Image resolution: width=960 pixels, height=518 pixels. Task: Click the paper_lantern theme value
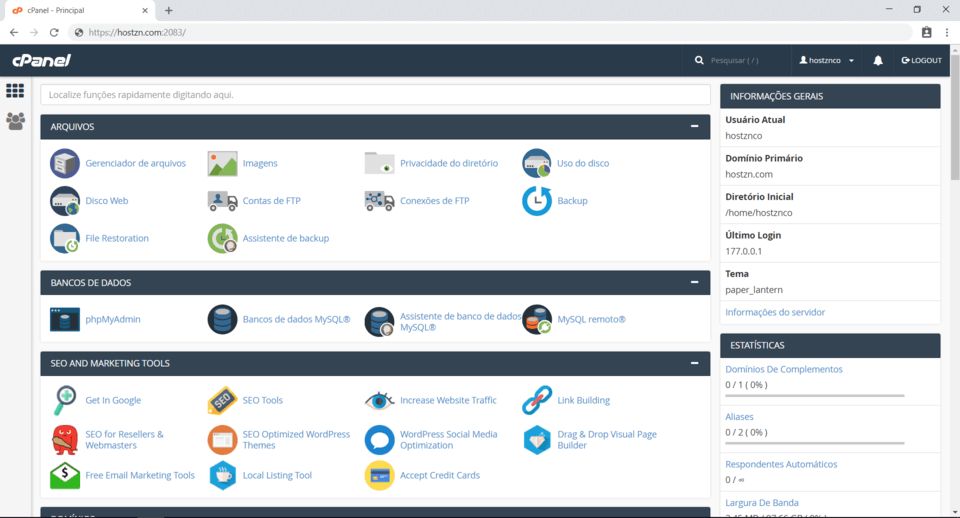754,290
